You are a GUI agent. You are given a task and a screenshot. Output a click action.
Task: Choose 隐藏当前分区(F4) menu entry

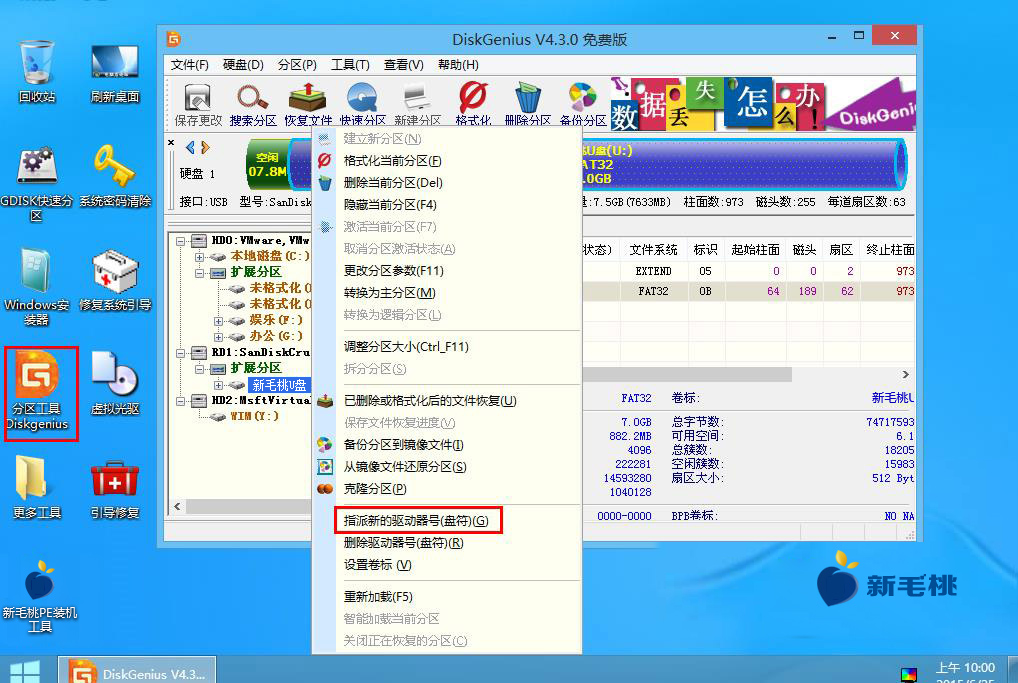click(x=447, y=205)
